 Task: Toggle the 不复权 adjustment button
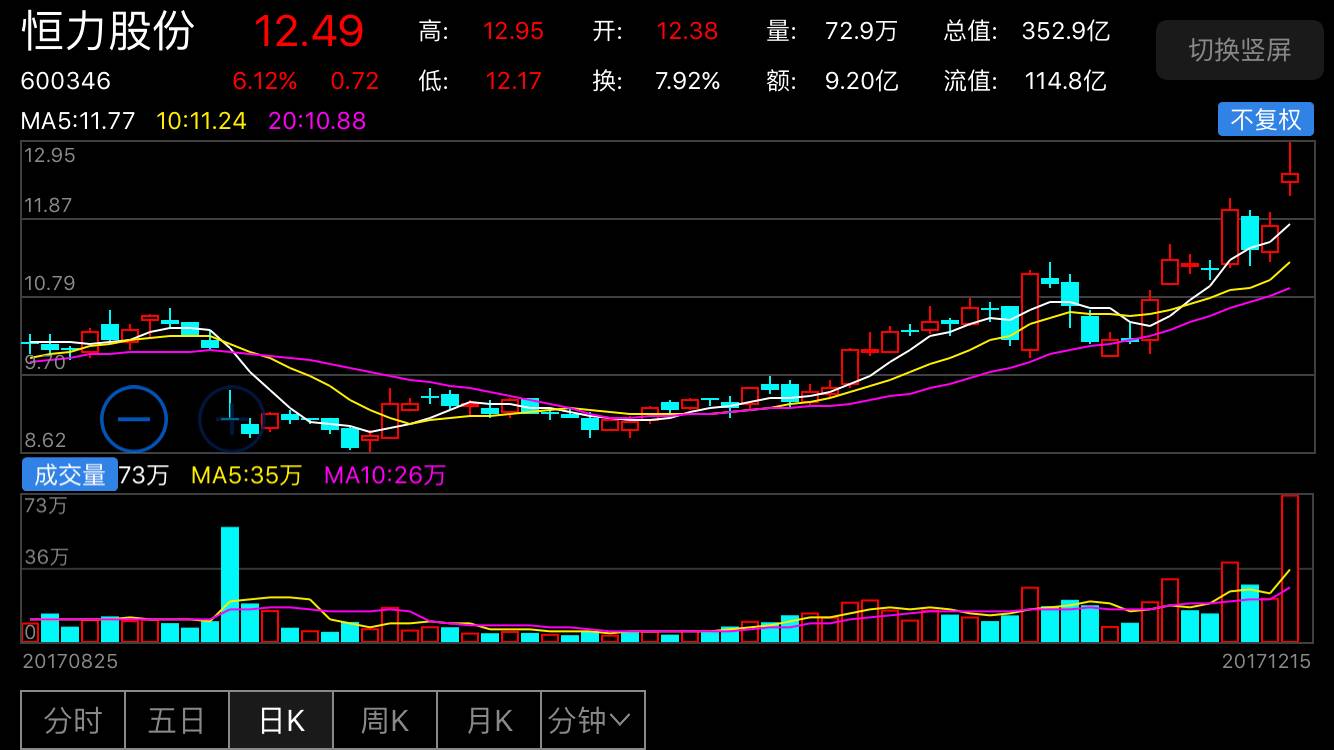1265,120
